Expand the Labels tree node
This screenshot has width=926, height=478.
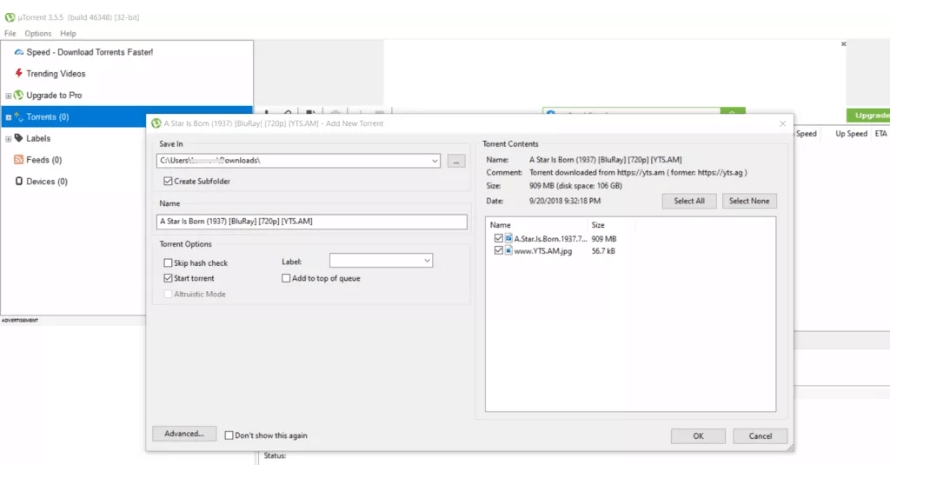tap(7, 138)
